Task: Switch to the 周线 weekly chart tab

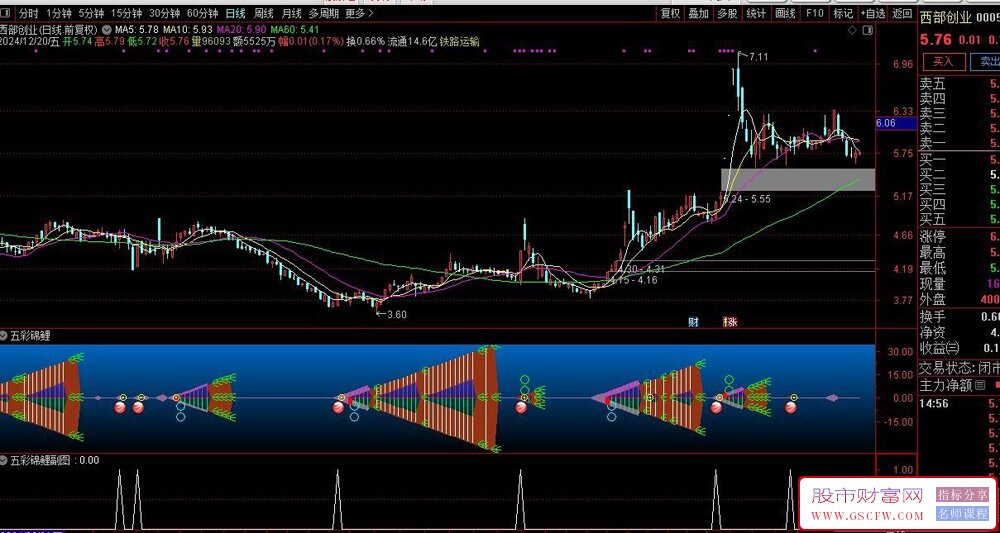Action: pos(263,13)
